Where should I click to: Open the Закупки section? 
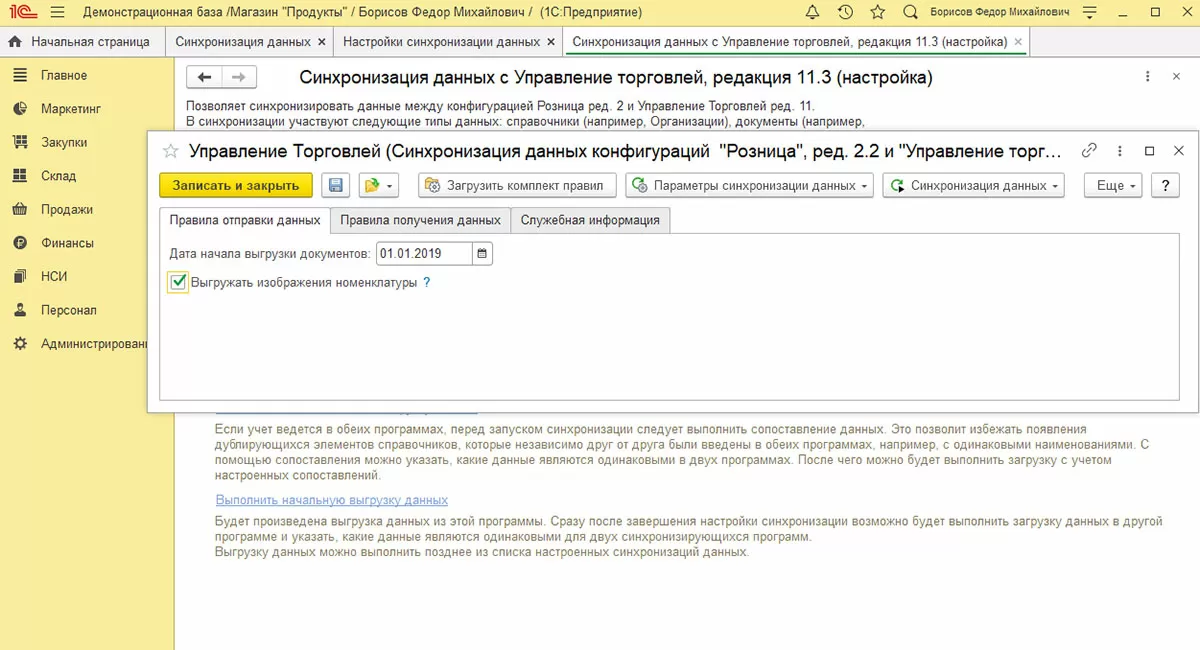click(64, 142)
